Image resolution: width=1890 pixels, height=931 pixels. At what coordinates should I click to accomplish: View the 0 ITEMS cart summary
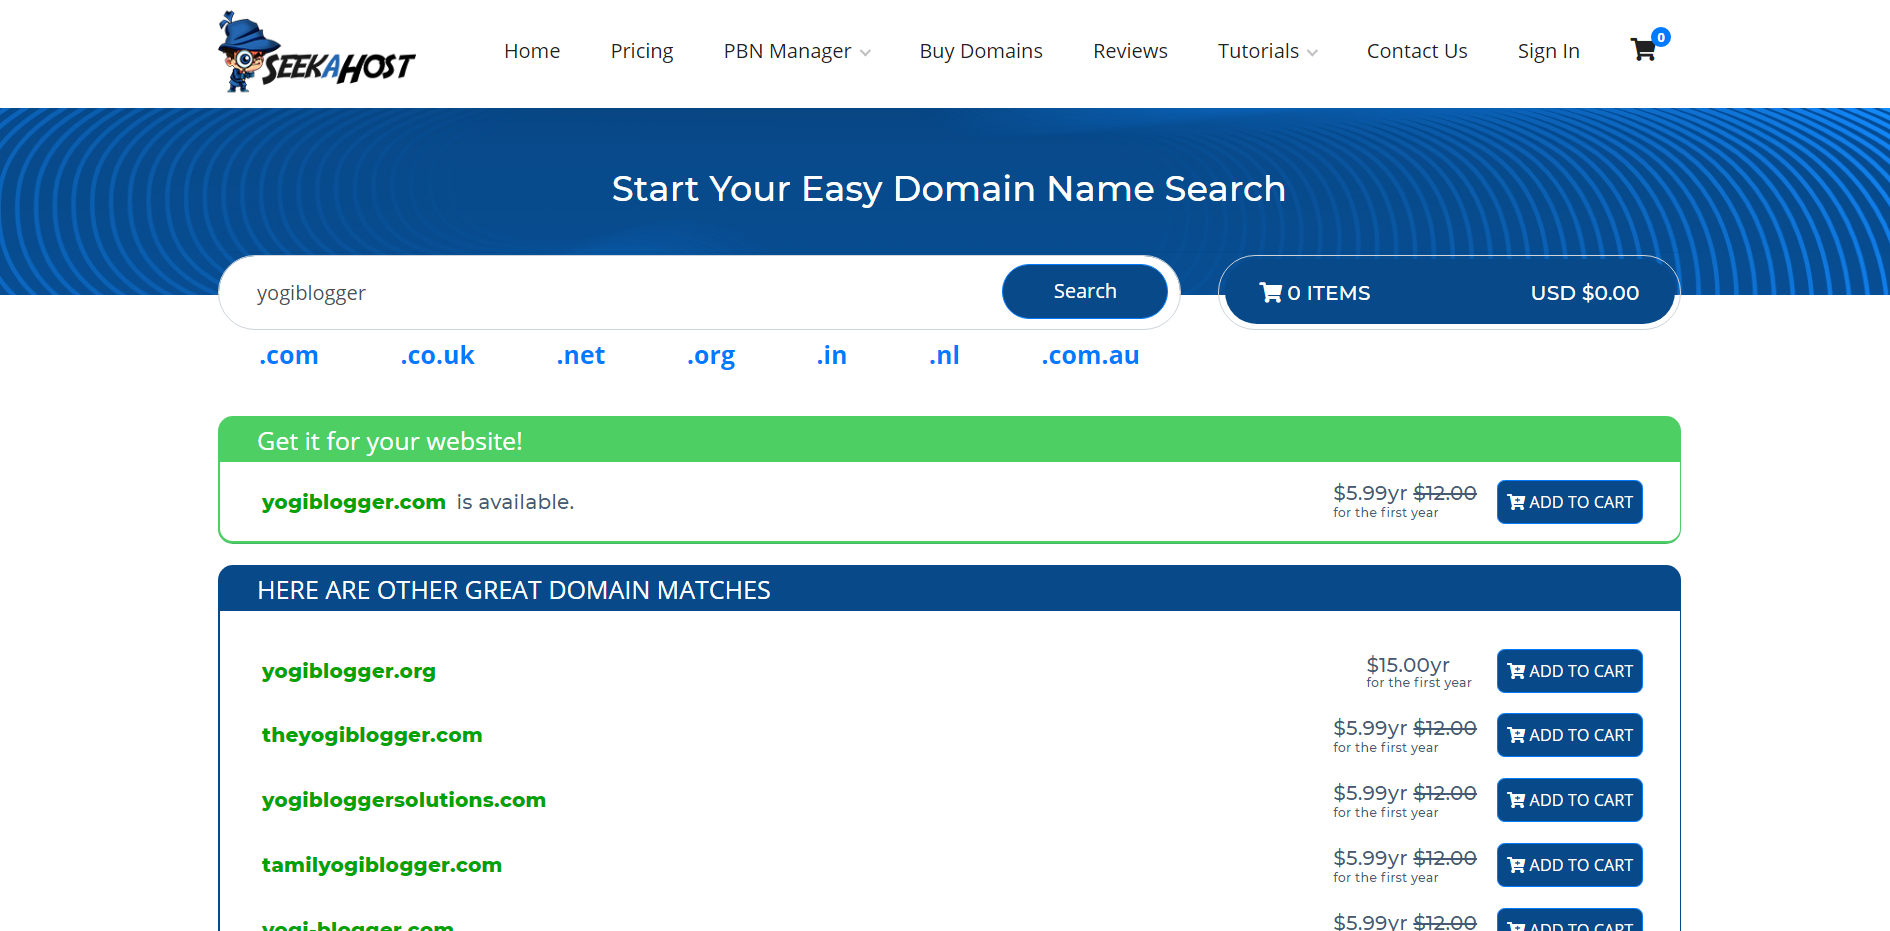click(1314, 293)
